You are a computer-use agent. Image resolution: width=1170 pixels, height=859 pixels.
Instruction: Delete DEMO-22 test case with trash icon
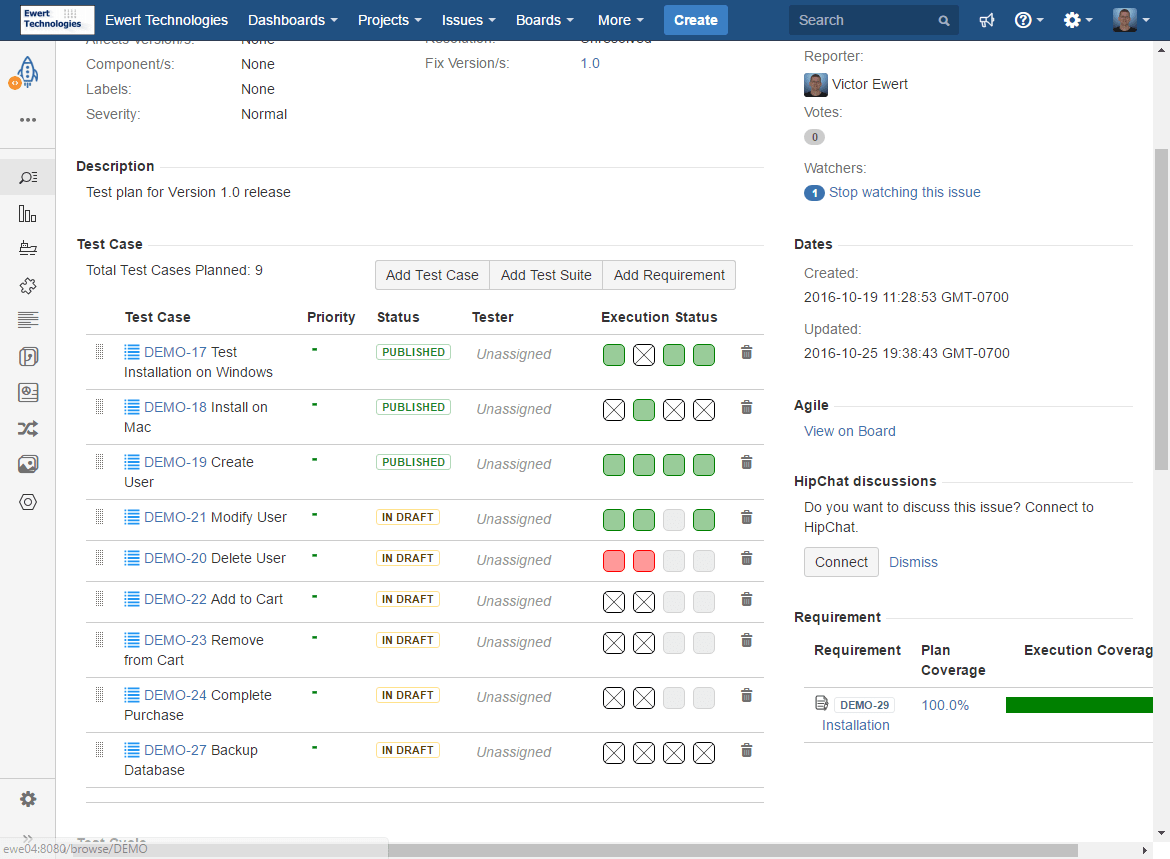pos(746,600)
